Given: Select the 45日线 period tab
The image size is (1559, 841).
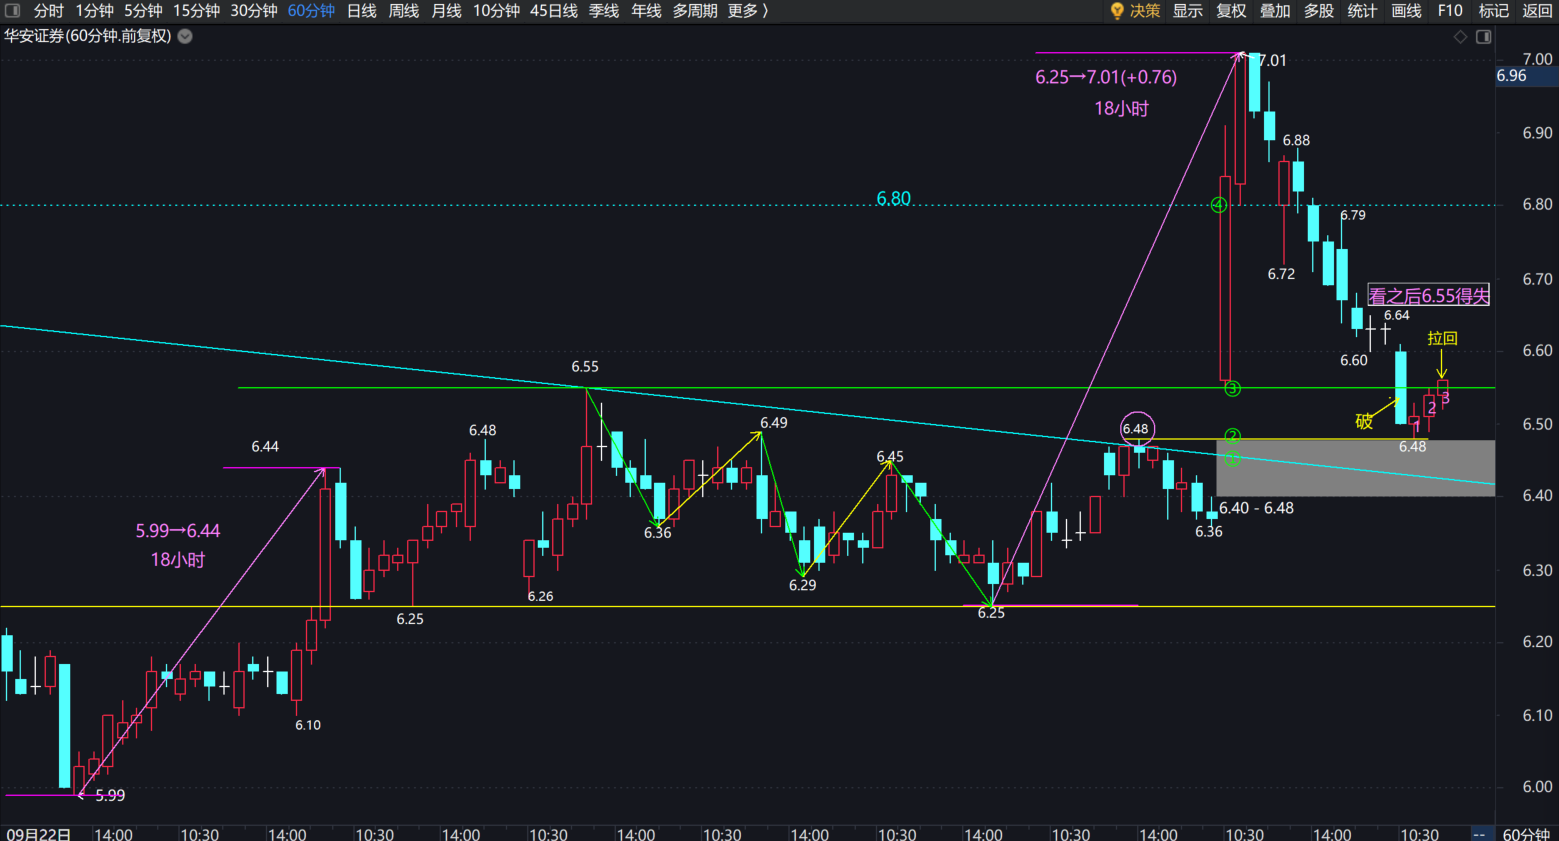Looking at the screenshot, I should pyautogui.click(x=554, y=11).
